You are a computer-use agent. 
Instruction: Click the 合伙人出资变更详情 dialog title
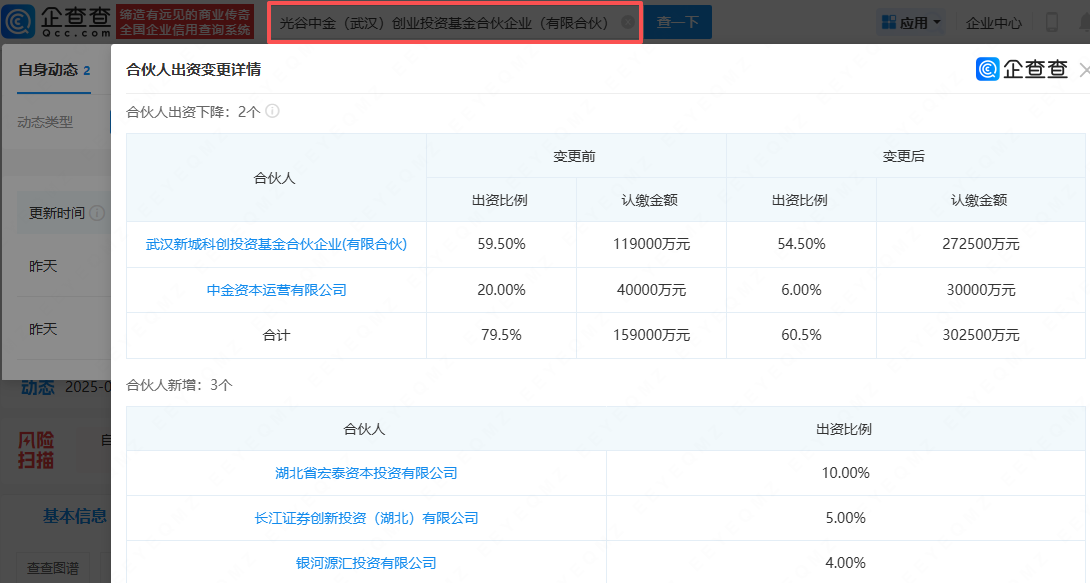[x=193, y=69]
